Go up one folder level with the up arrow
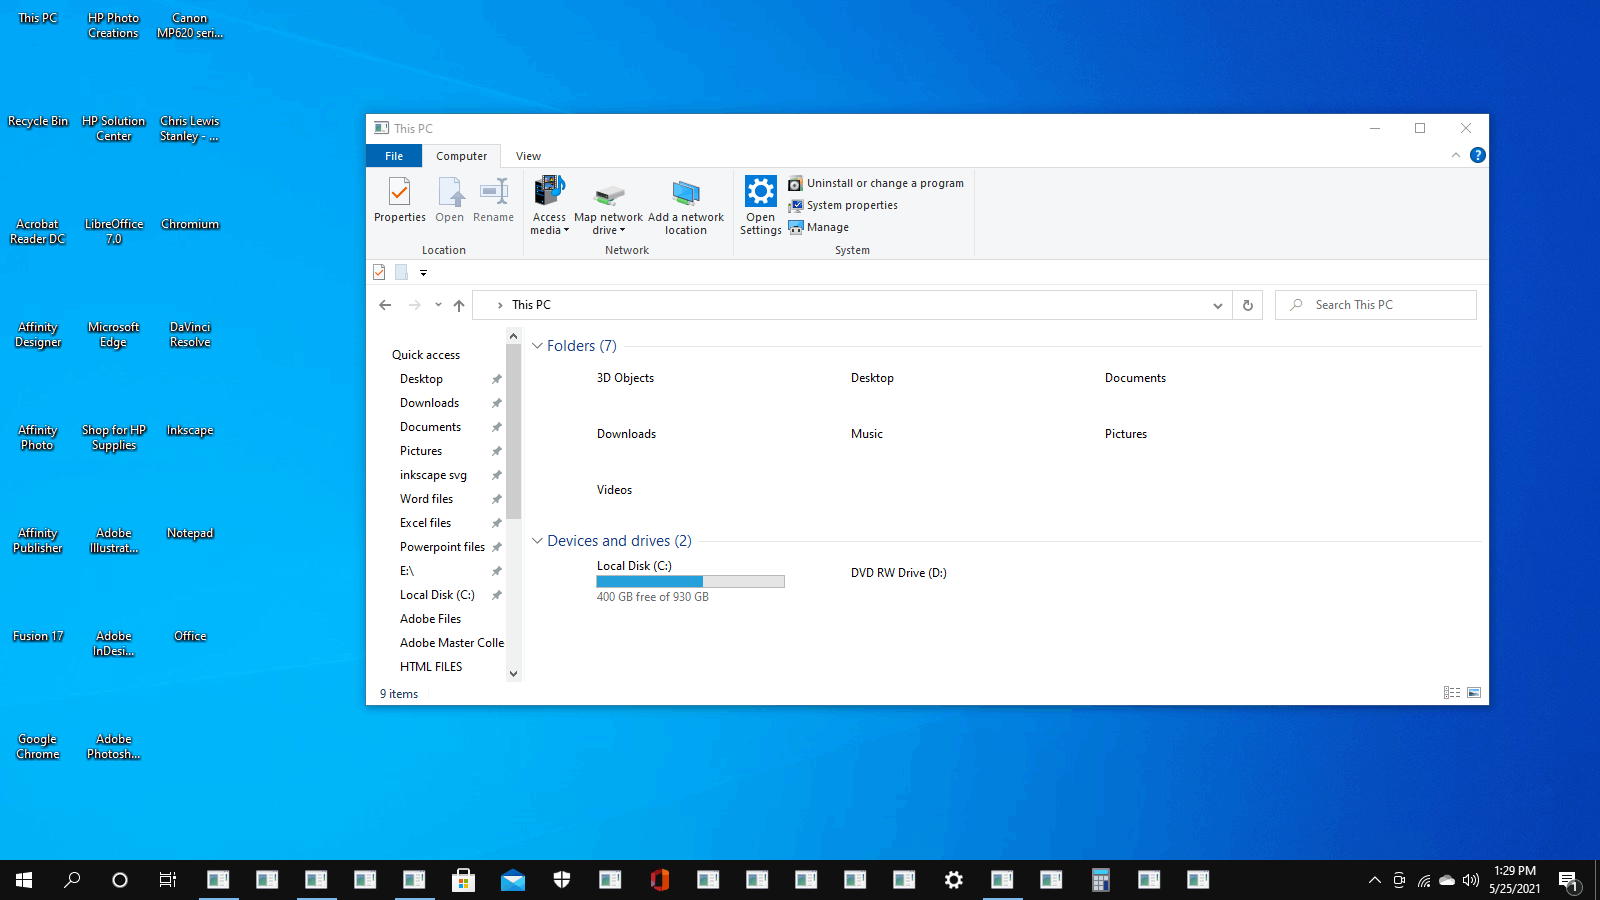1600x900 pixels. [x=459, y=305]
